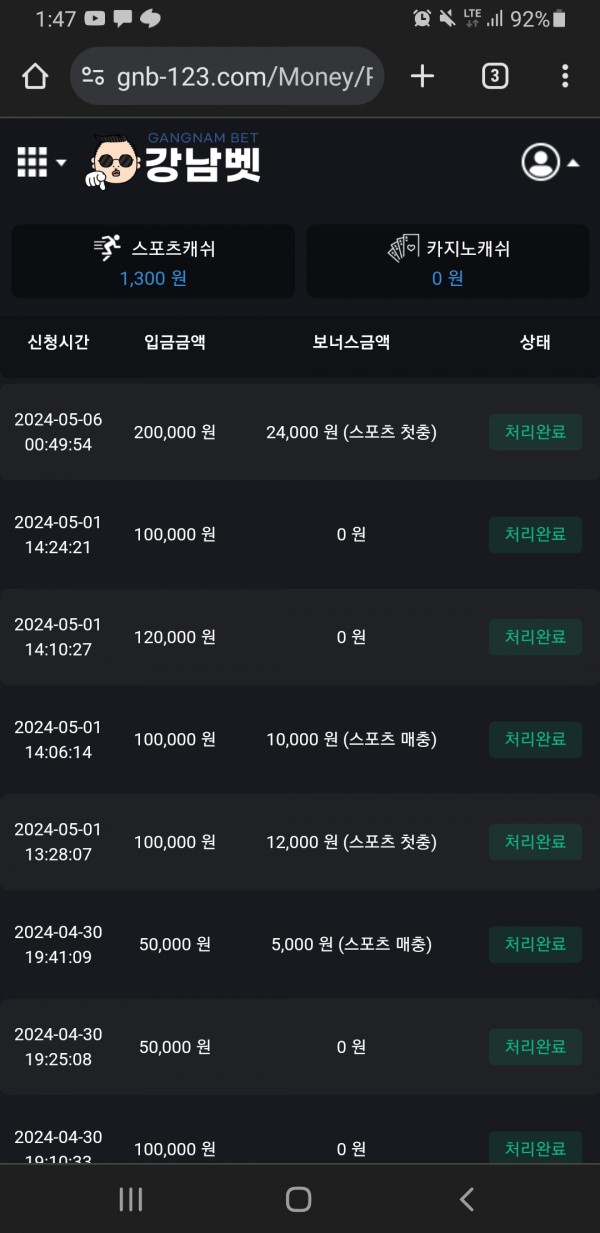Expand the arrow beside the grid menu
Viewport: 600px width, 1233px height.
[x=61, y=163]
